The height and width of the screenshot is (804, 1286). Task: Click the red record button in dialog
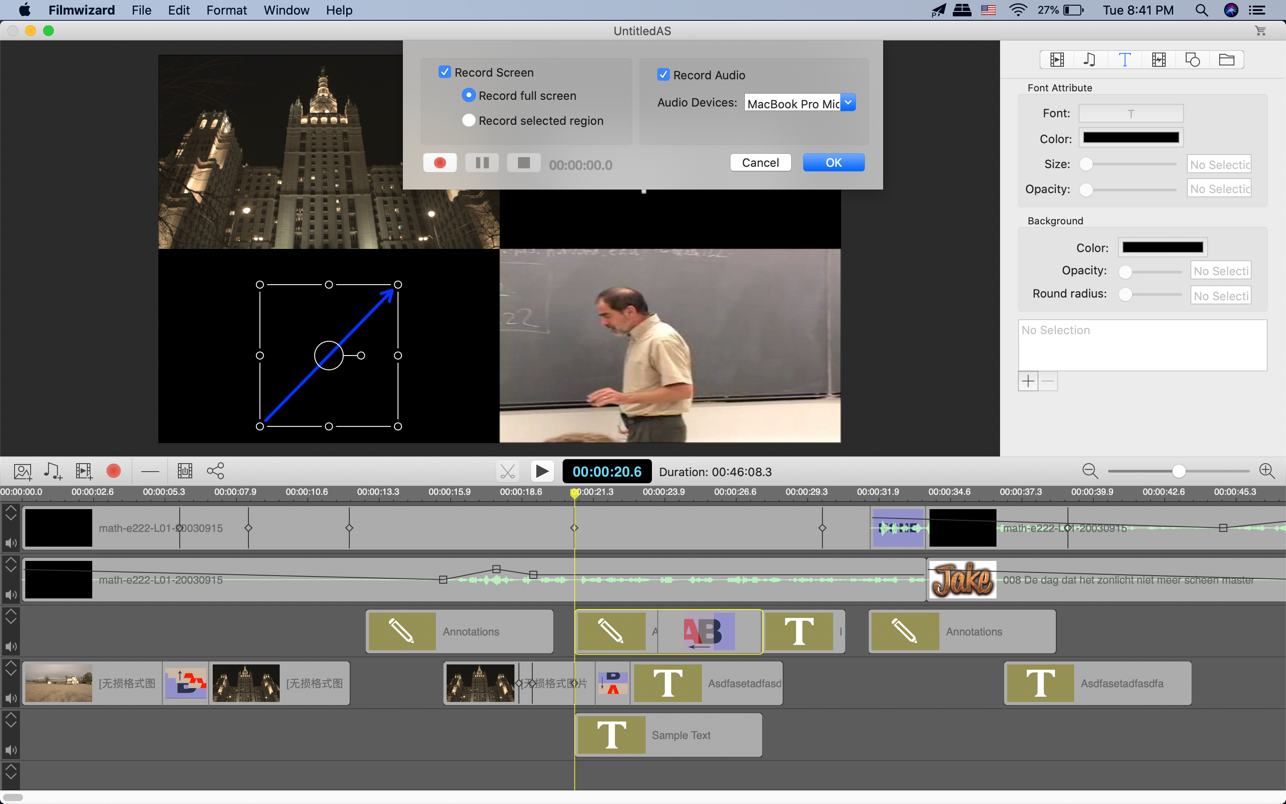pos(440,163)
